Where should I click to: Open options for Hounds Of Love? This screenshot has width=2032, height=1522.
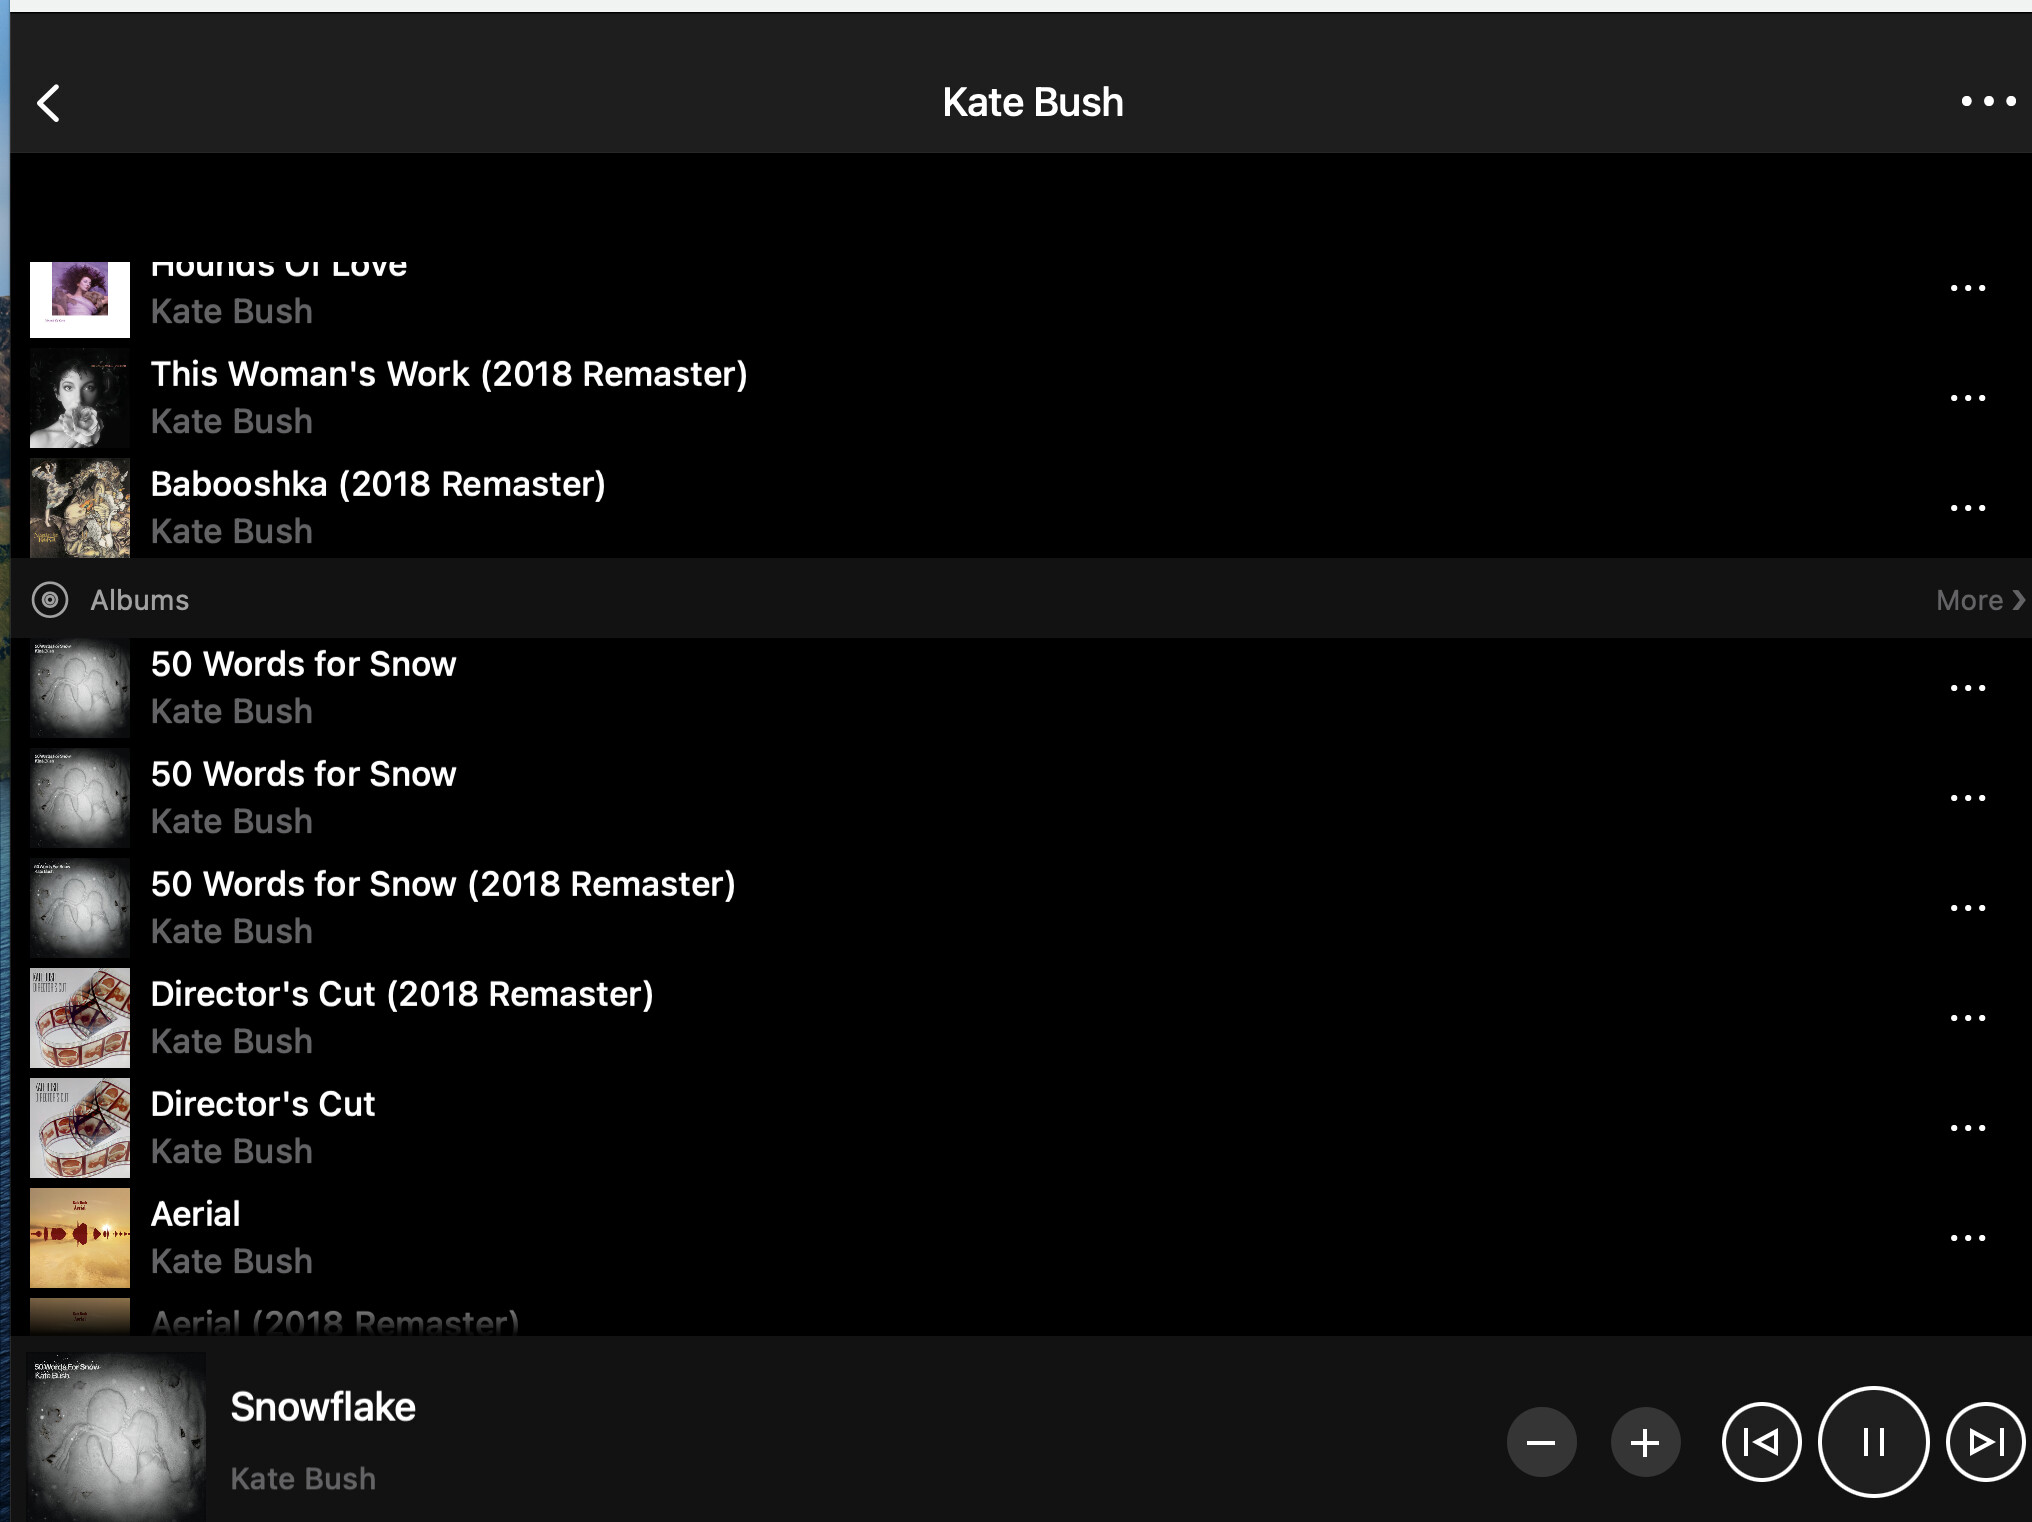(x=1967, y=288)
